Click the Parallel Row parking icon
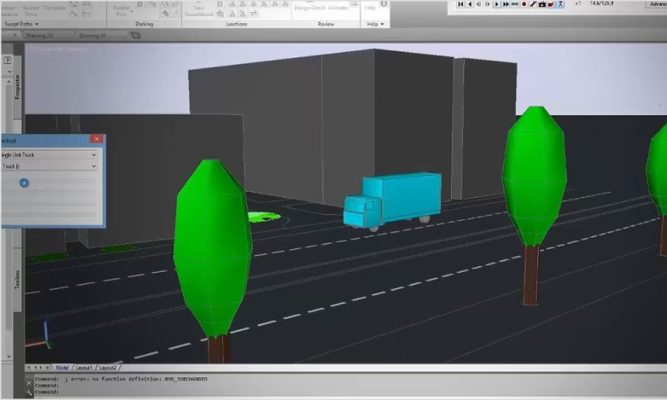 (121, 8)
